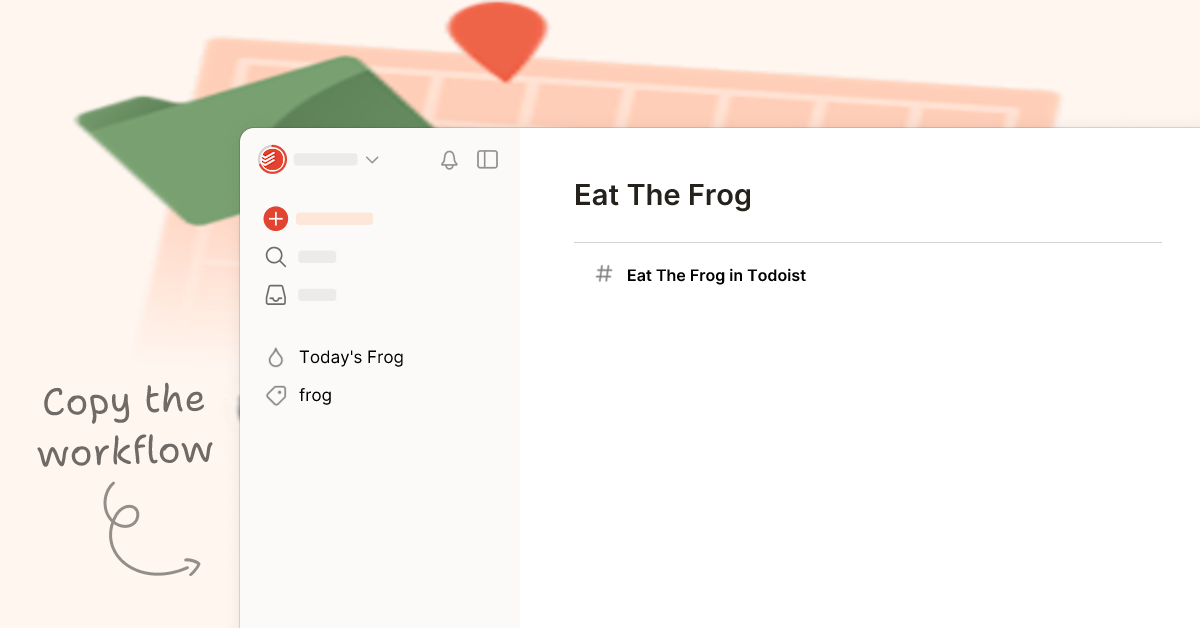Select the search magnifying glass icon
Image resolution: width=1200 pixels, height=628 pixels.
(x=275, y=257)
